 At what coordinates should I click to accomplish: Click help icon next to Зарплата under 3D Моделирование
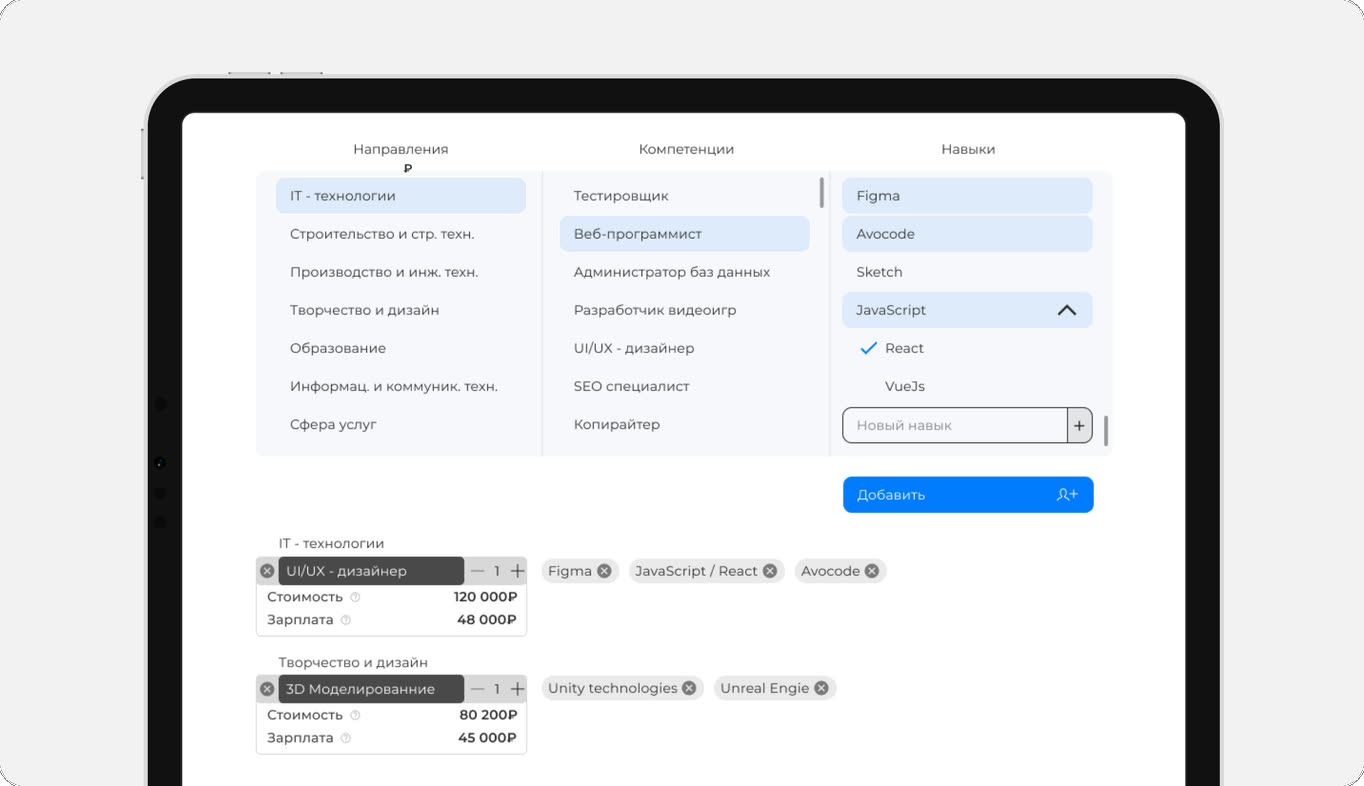pyautogui.click(x=346, y=738)
